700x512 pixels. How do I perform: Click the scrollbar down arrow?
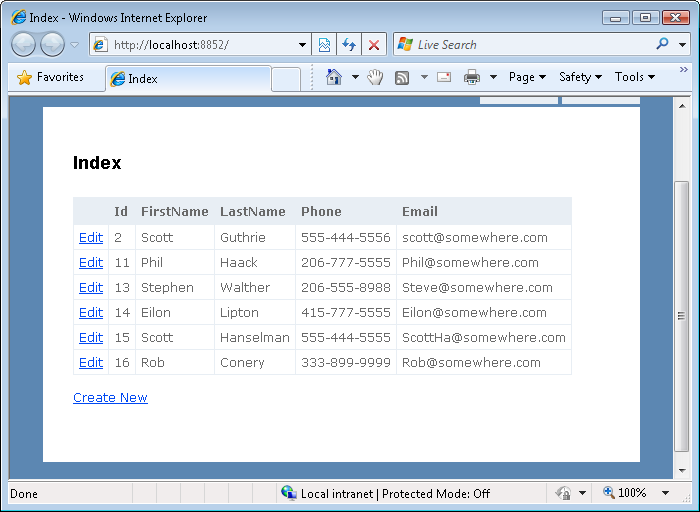click(682, 470)
